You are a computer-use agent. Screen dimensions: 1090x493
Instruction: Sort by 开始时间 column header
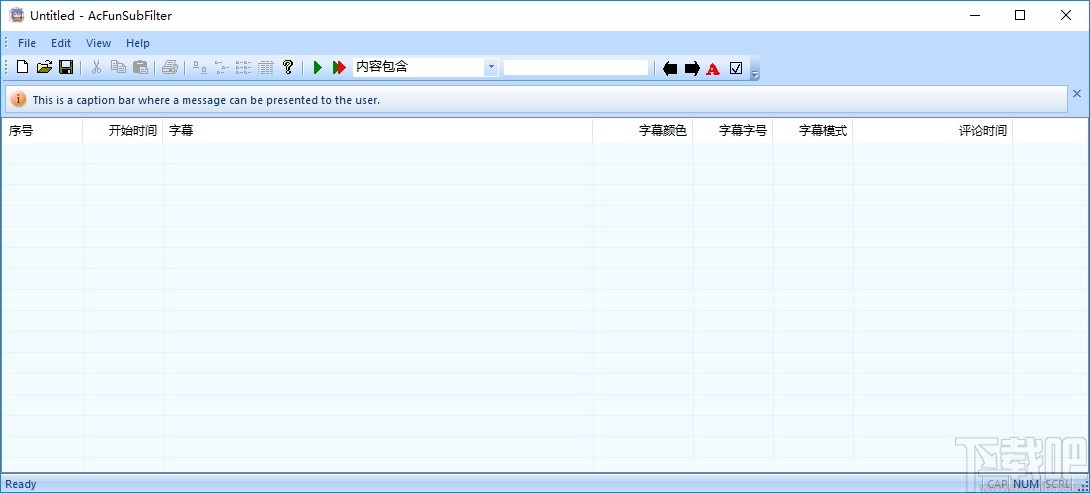coord(123,131)
